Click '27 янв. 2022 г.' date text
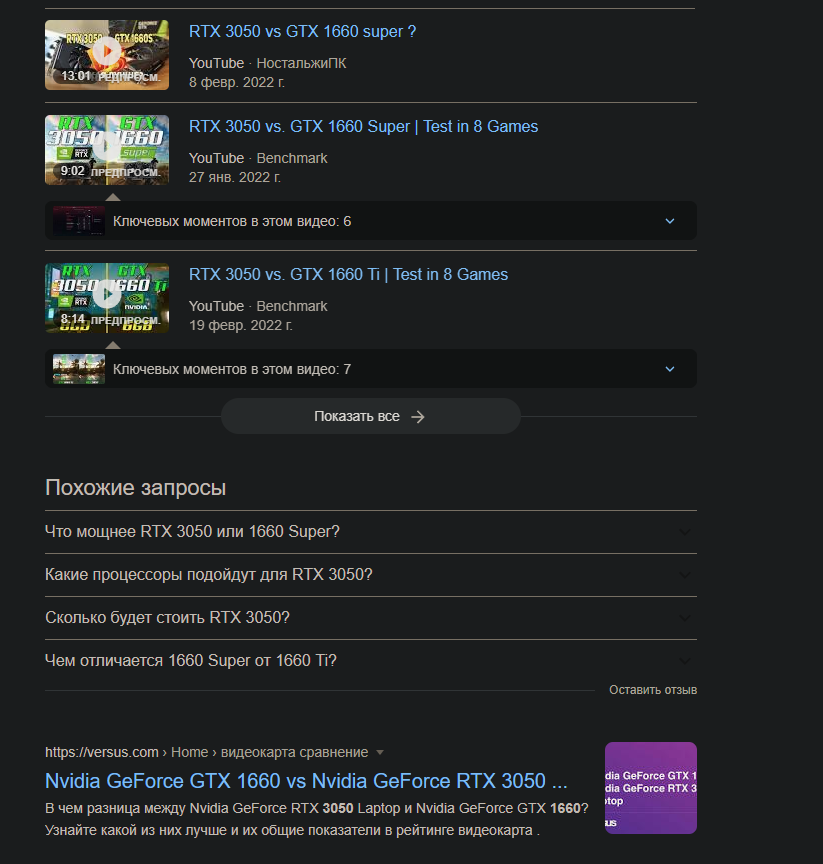 [235, 177]
